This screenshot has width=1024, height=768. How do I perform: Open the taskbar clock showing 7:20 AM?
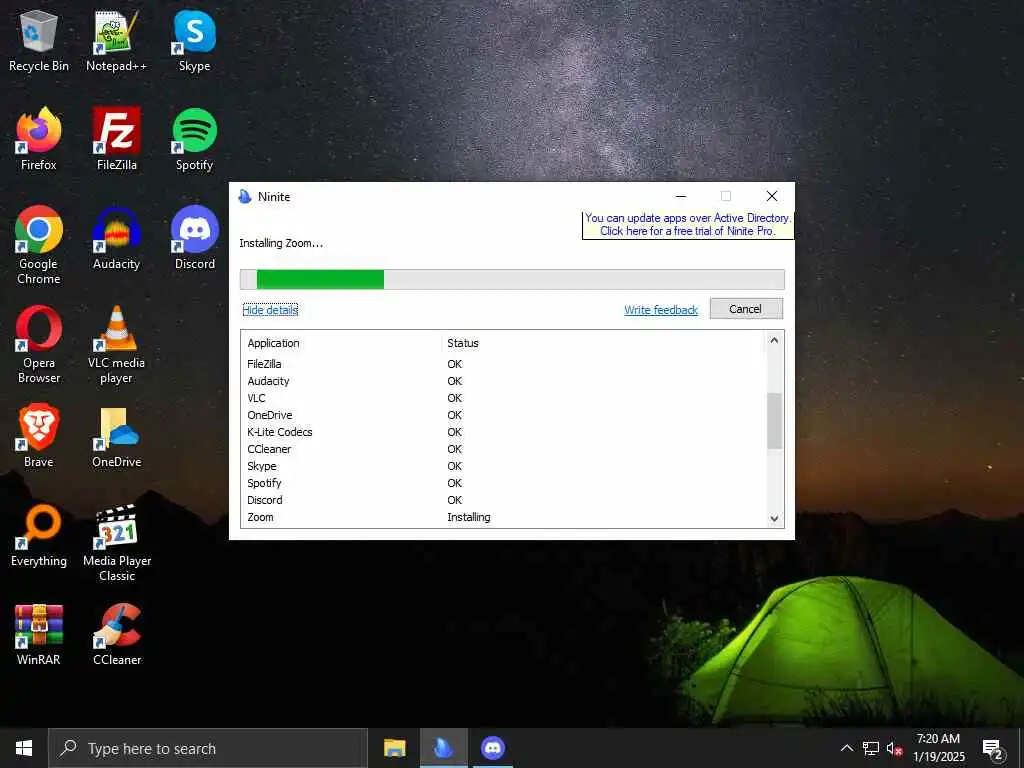[x=938, y=748]
